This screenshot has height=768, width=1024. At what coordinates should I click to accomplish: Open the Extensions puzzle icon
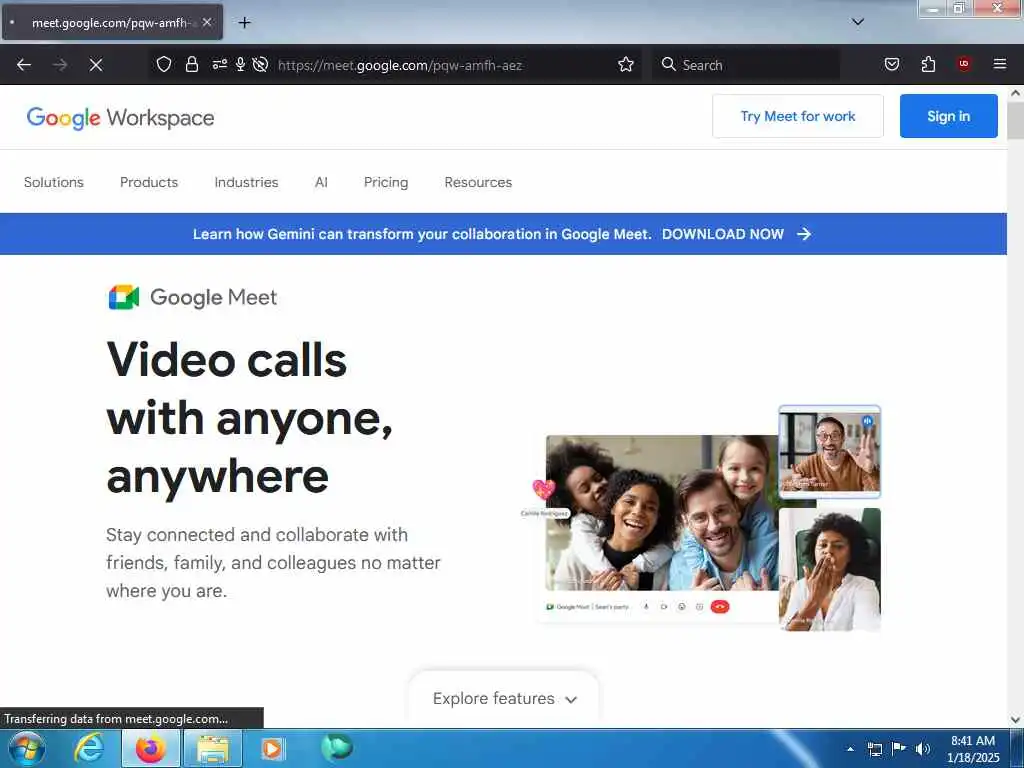(928, 64)
